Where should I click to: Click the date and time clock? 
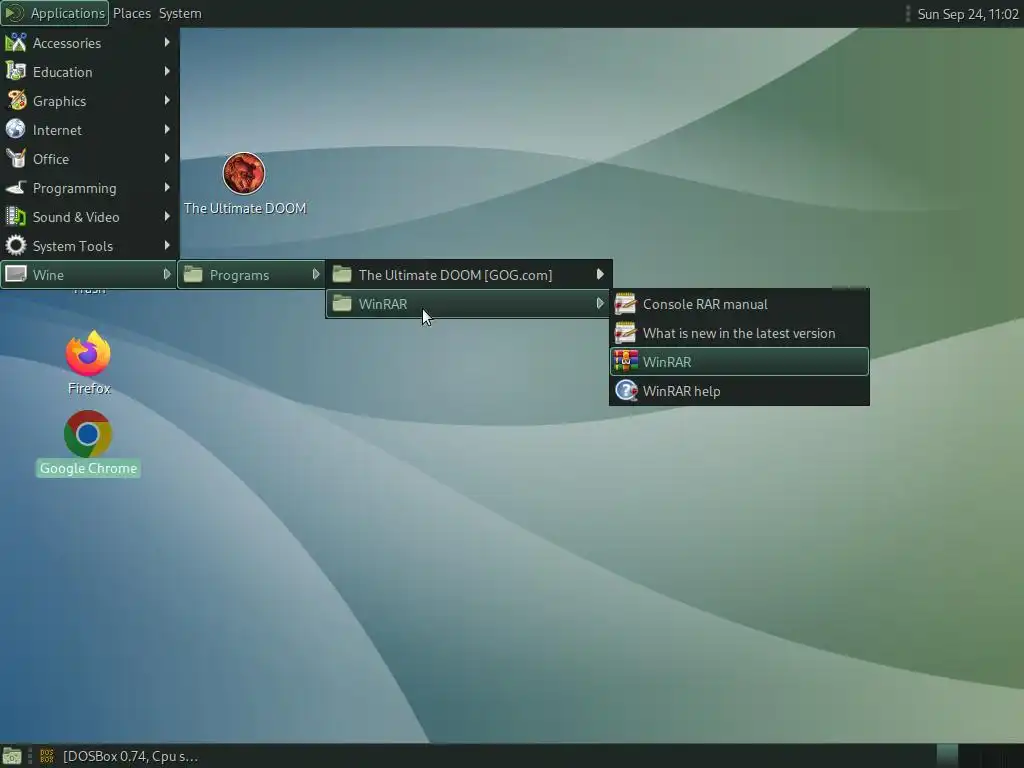point(967,14)
